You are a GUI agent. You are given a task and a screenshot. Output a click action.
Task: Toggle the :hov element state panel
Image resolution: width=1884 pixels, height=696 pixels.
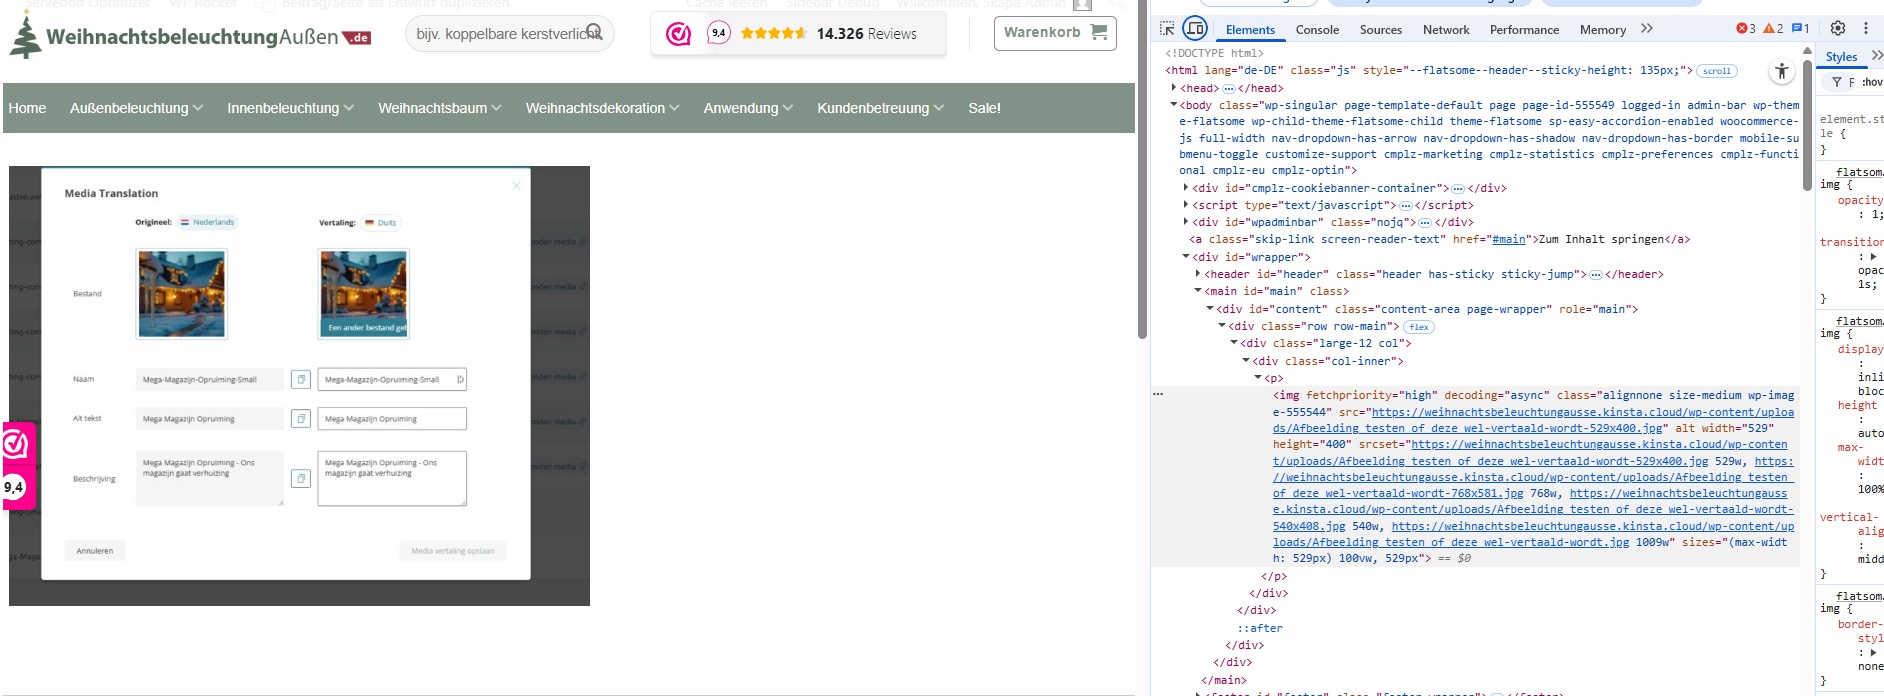pyautogui.click(x=1872, y=82)
